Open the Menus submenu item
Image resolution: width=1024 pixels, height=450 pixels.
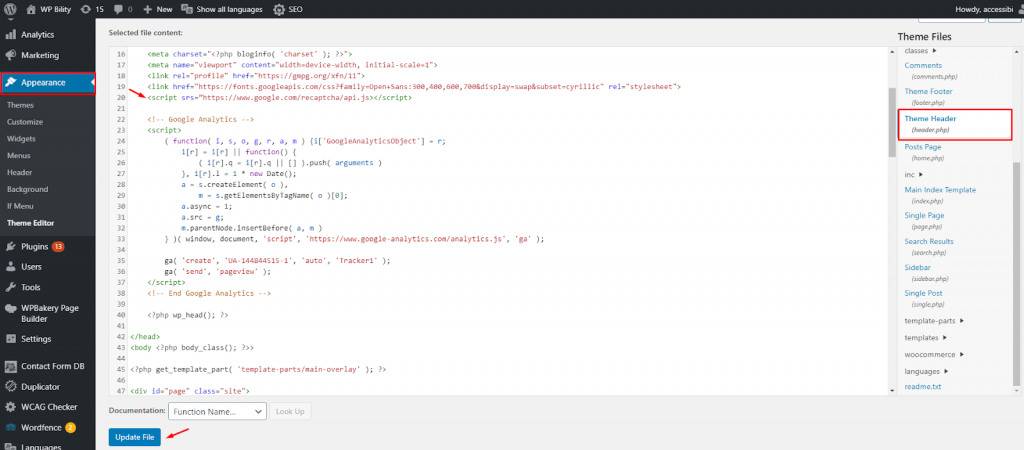pyautogui.click(x=18, y=155)
